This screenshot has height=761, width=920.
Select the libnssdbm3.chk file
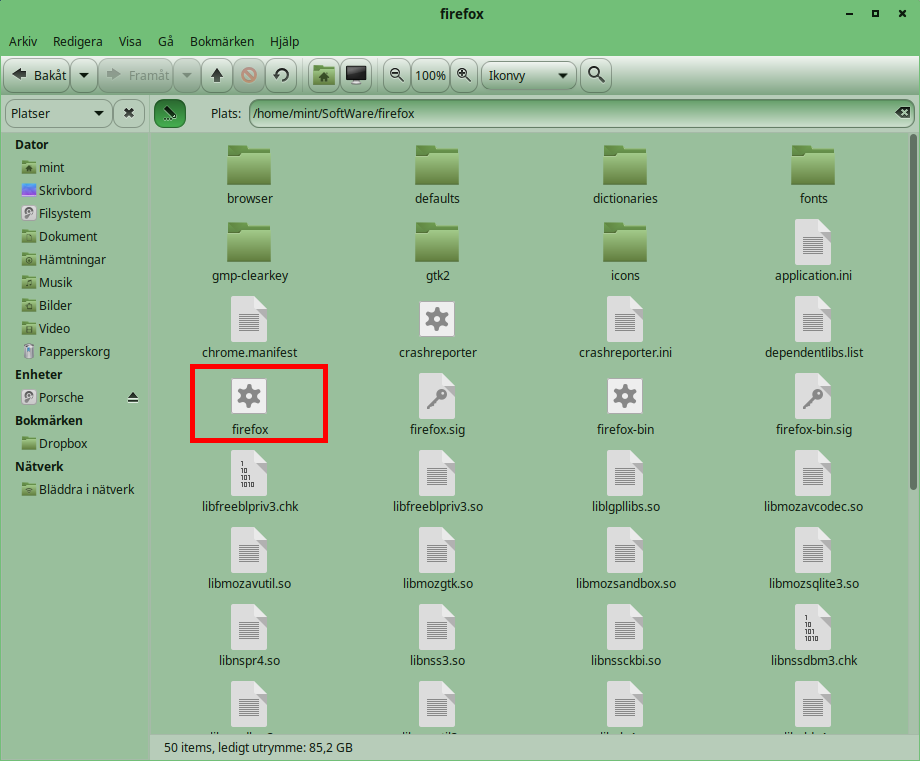pyautogui.click(x=813, y=636)
